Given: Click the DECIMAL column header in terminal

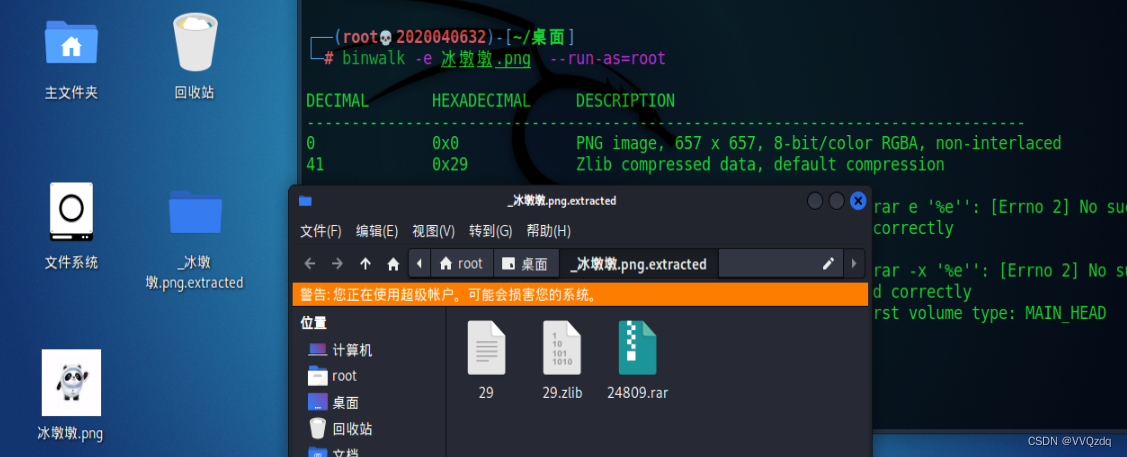Looking at the screenshot, I should [337, 101].
